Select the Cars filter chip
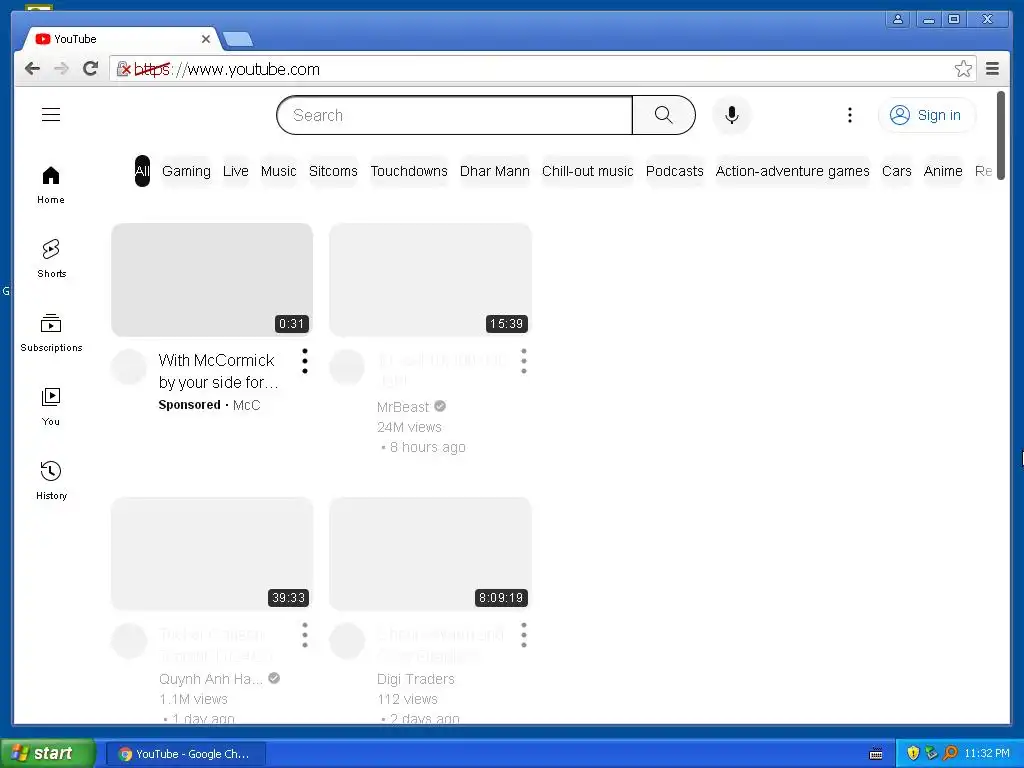The height and width of the screenshot is (768, 1024). [896, 171]
